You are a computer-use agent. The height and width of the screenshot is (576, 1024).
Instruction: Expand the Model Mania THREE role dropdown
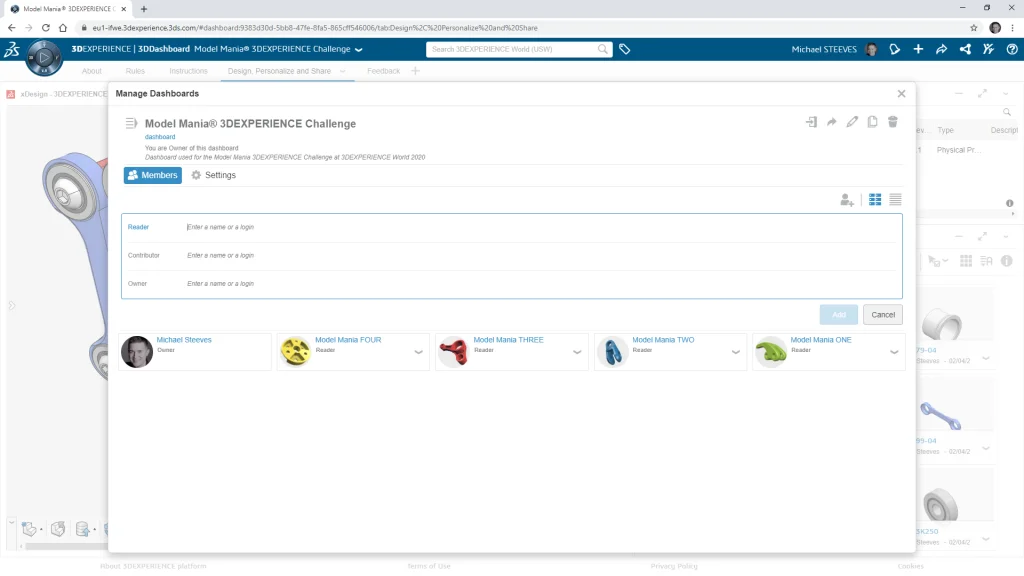577,352
